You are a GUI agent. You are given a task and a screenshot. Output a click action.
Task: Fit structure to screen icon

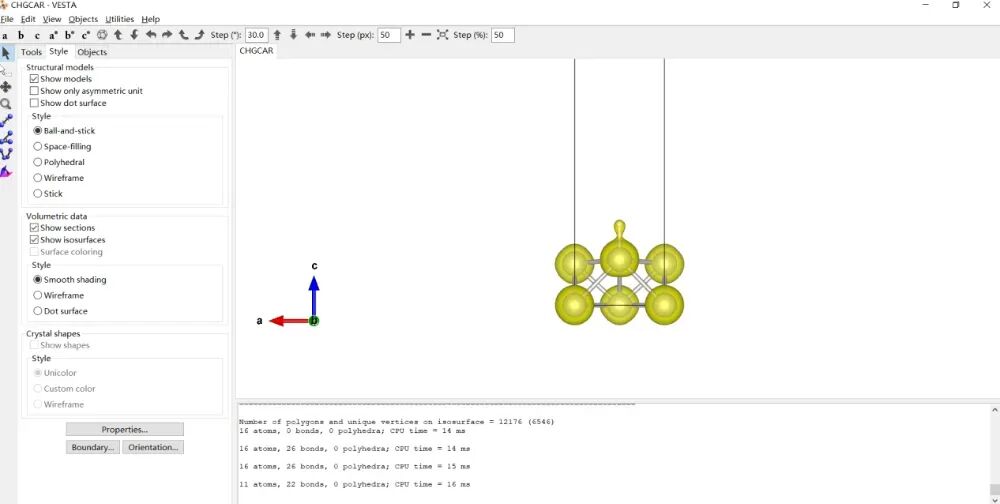(x=443, y=35)
